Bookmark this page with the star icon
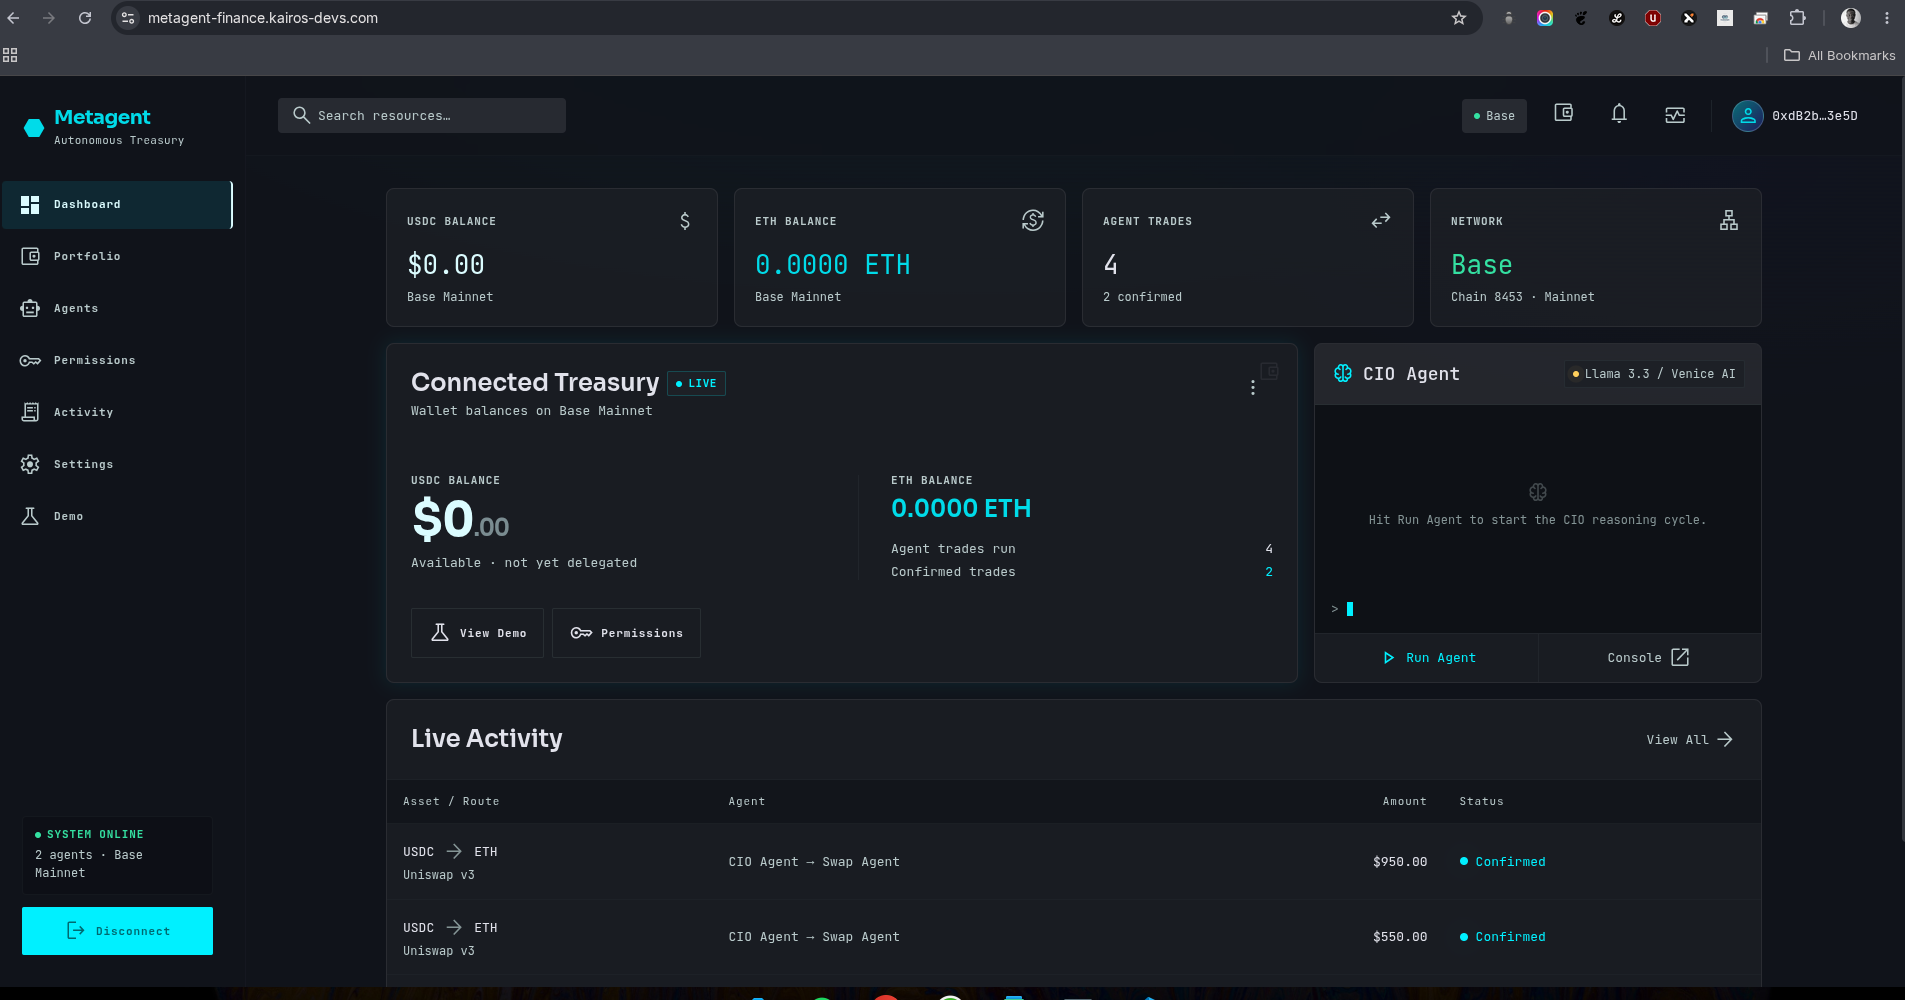1905x1000 pixels. 1459,18
